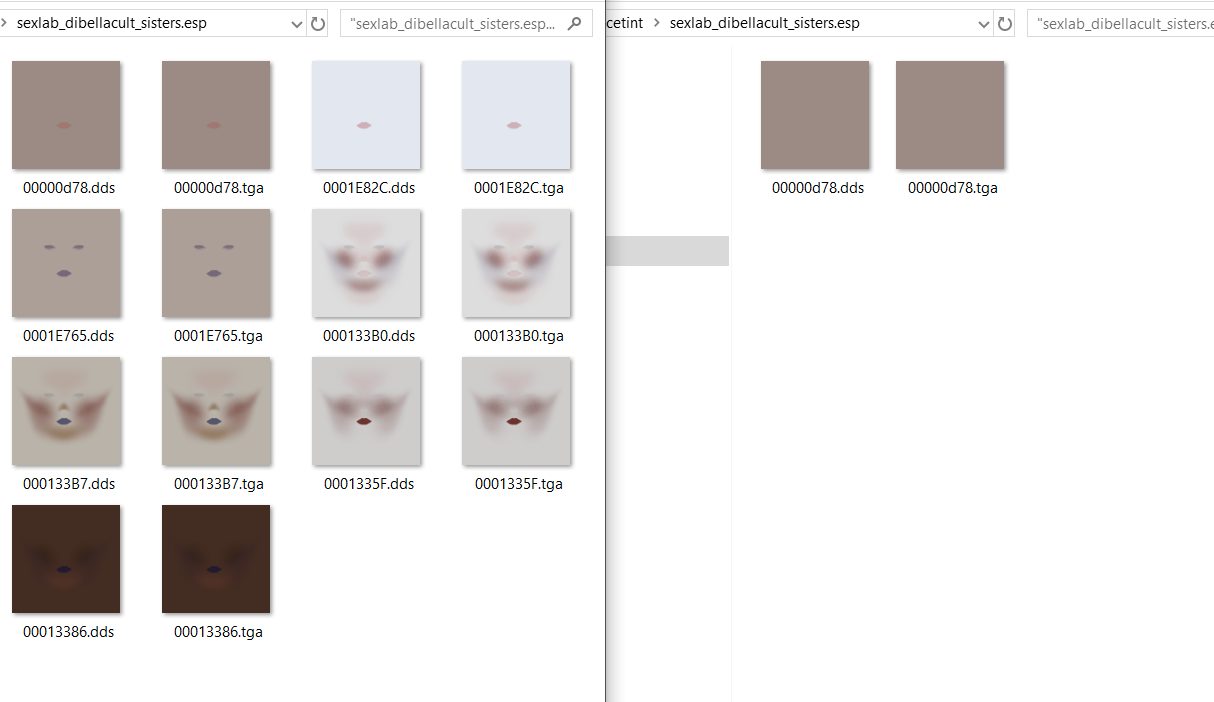The height and width of the screenshot is (702, 1214).
Task: Click the left window search box
Action: pos(466,23)
